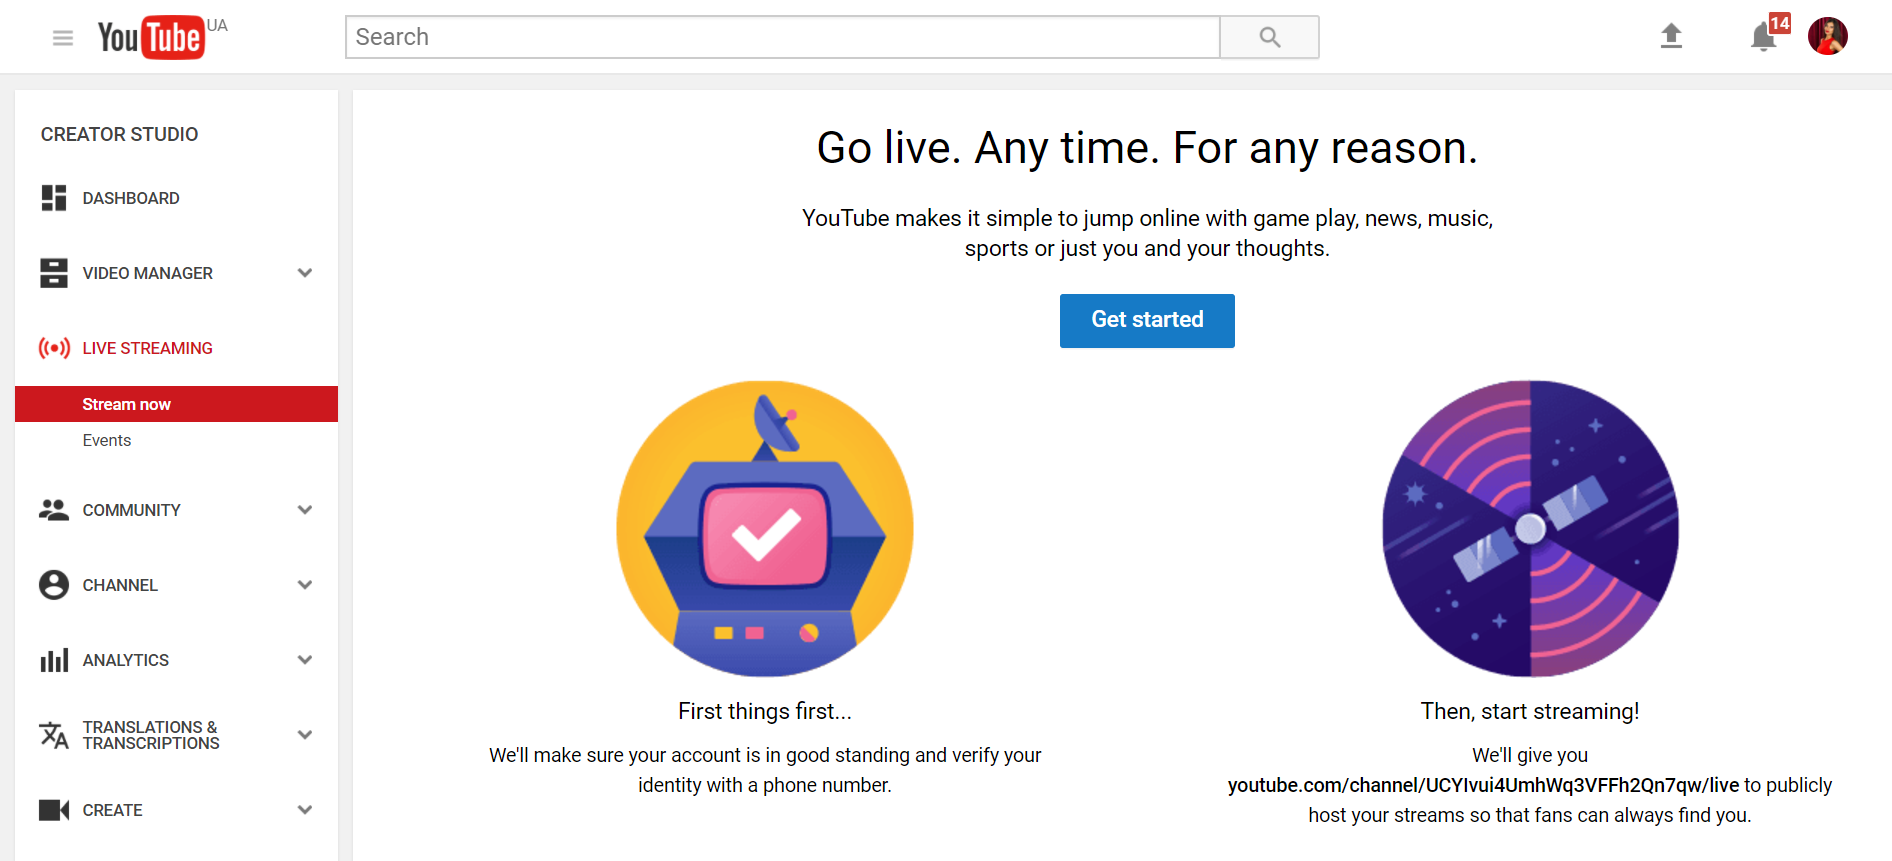1892x861 pixels.
Task: Expand the Translations & Transcriptions chevron
Action: 305,735
